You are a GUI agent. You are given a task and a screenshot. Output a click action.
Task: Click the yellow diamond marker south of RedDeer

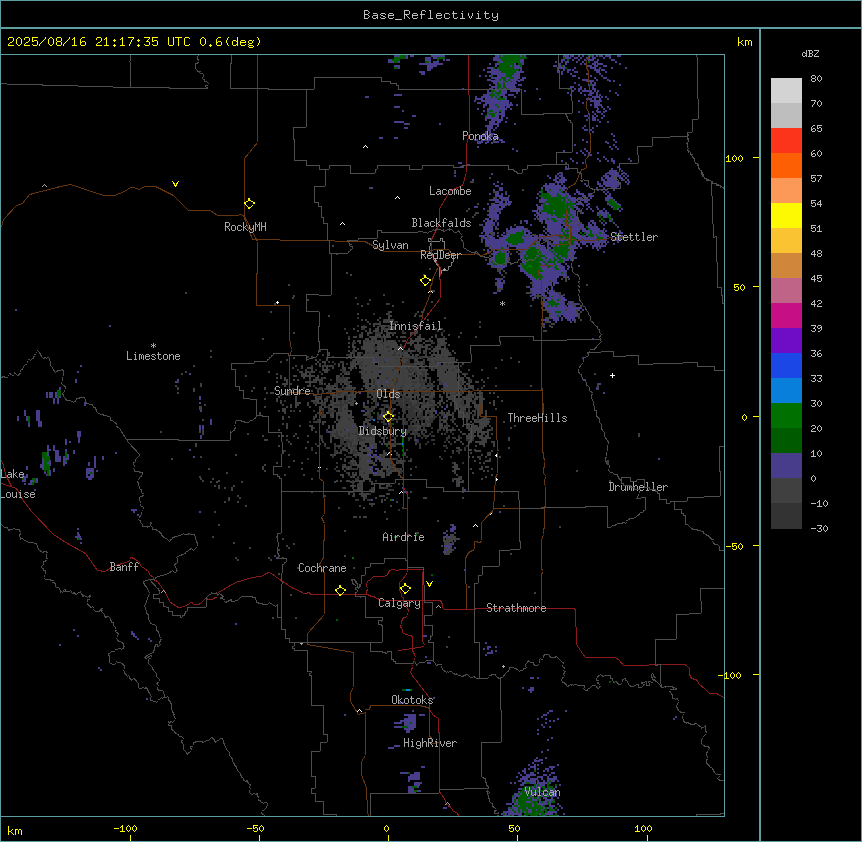tap(426, 281)
